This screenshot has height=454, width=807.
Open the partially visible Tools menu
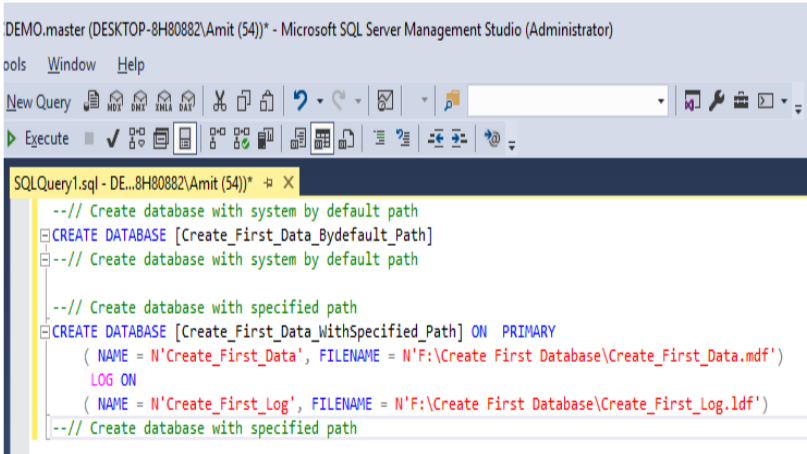[x=14, y=65]
